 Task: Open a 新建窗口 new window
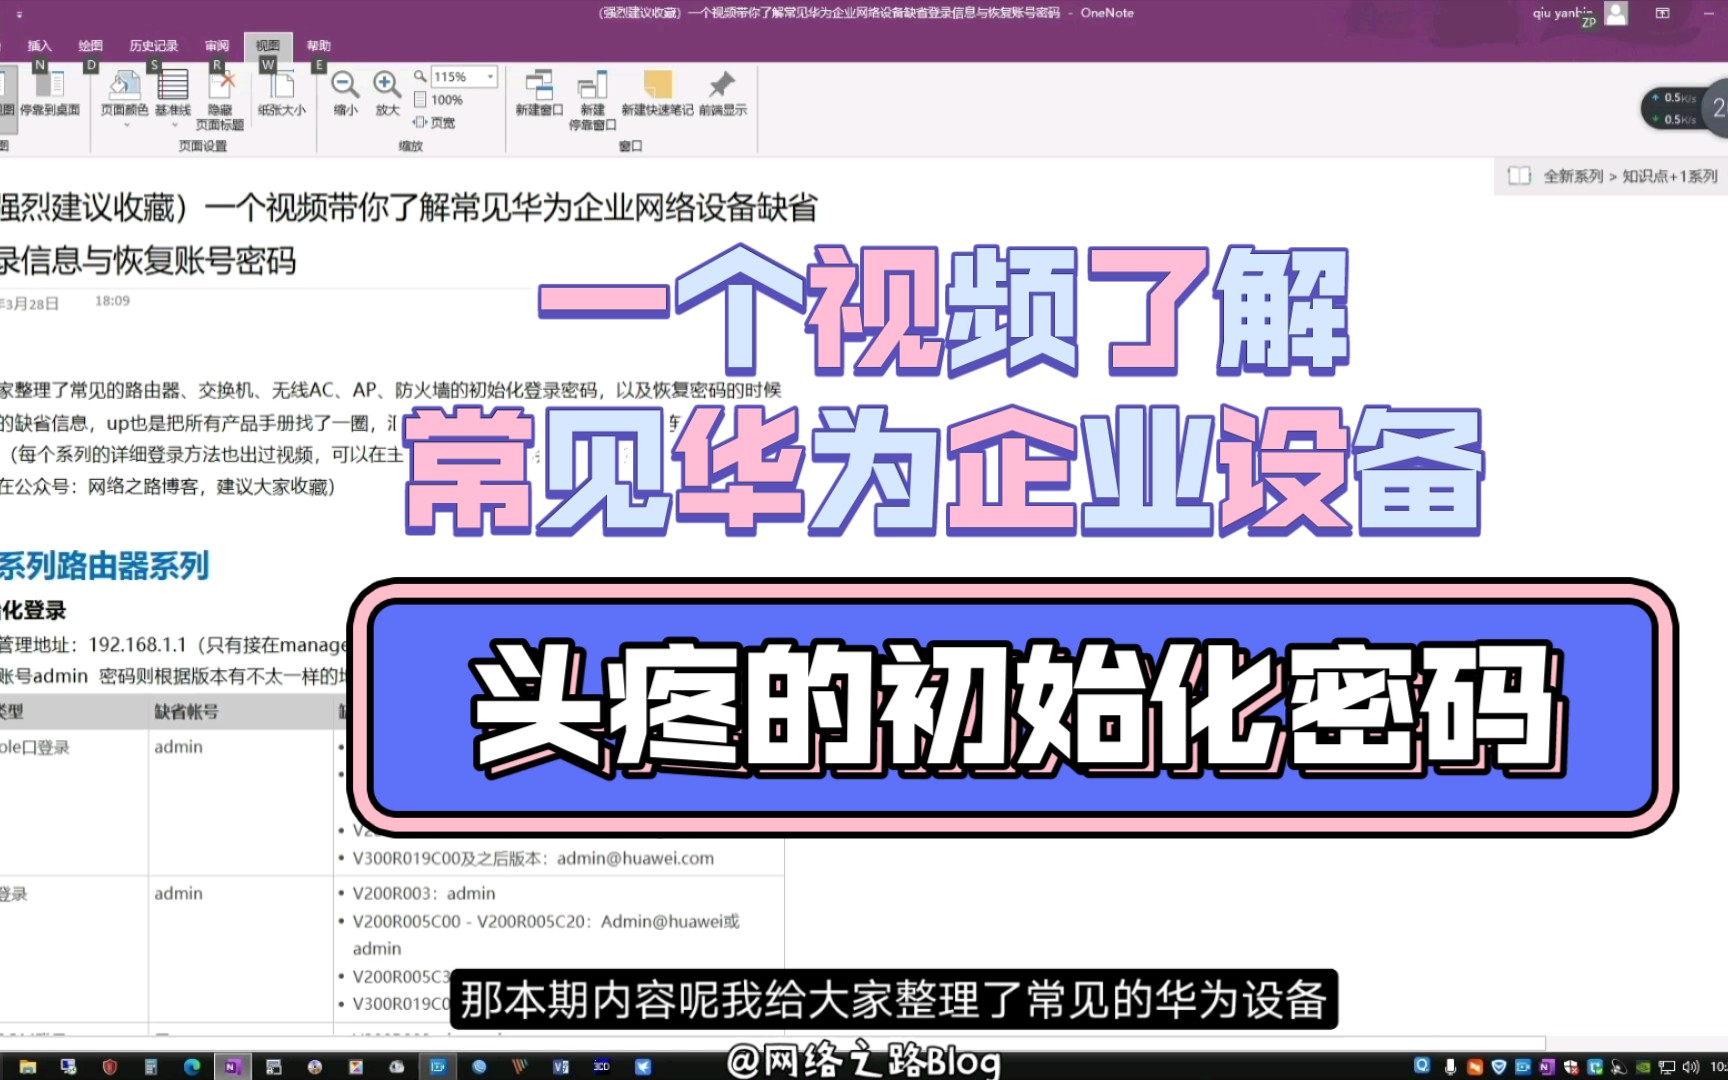(539, 93)
